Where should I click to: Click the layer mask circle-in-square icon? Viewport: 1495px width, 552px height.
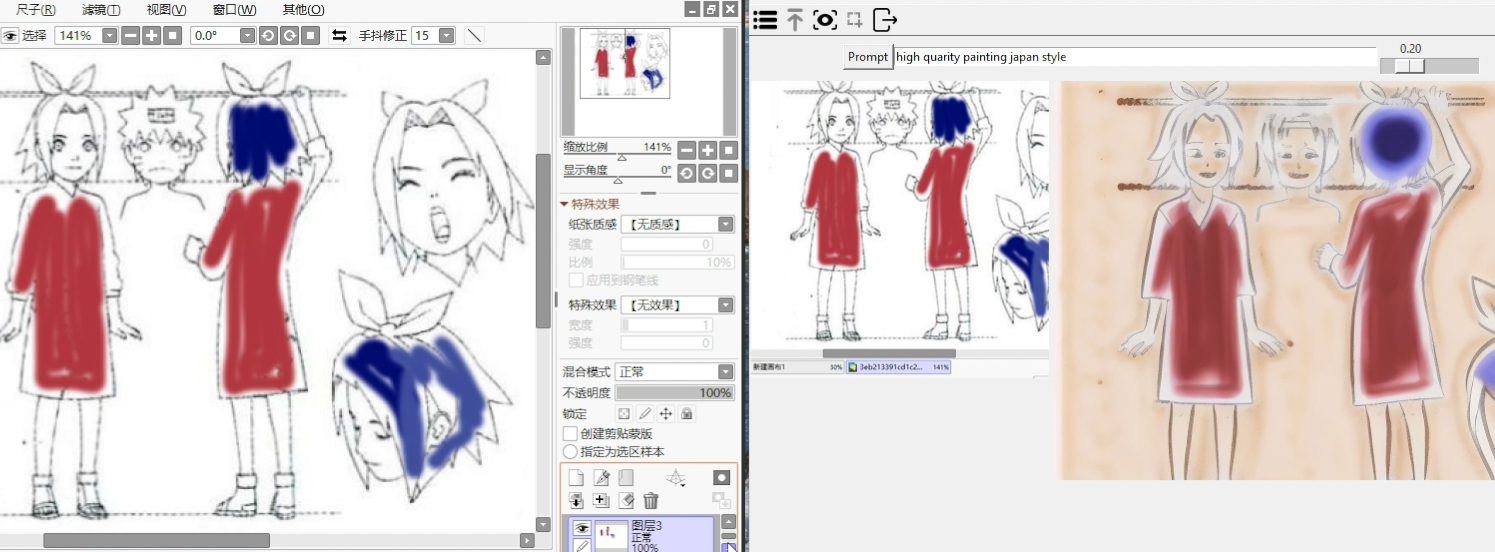[x=721, y=479]
